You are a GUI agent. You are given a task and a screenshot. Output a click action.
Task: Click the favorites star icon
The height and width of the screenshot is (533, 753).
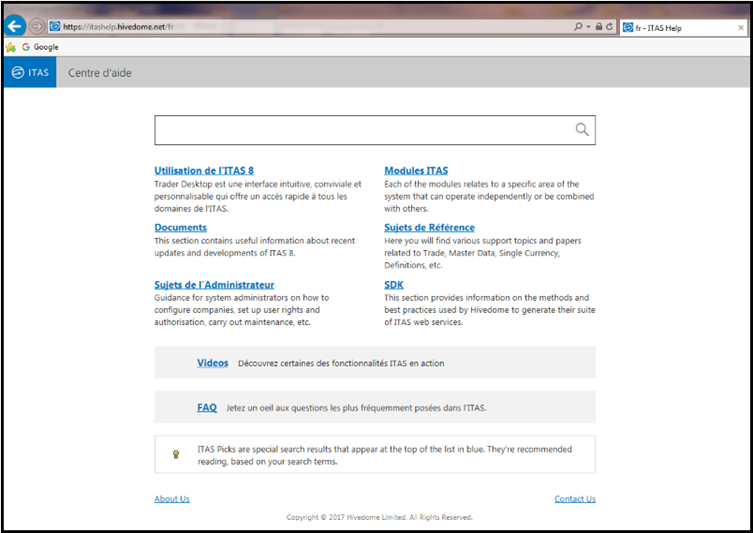[11, 47]
